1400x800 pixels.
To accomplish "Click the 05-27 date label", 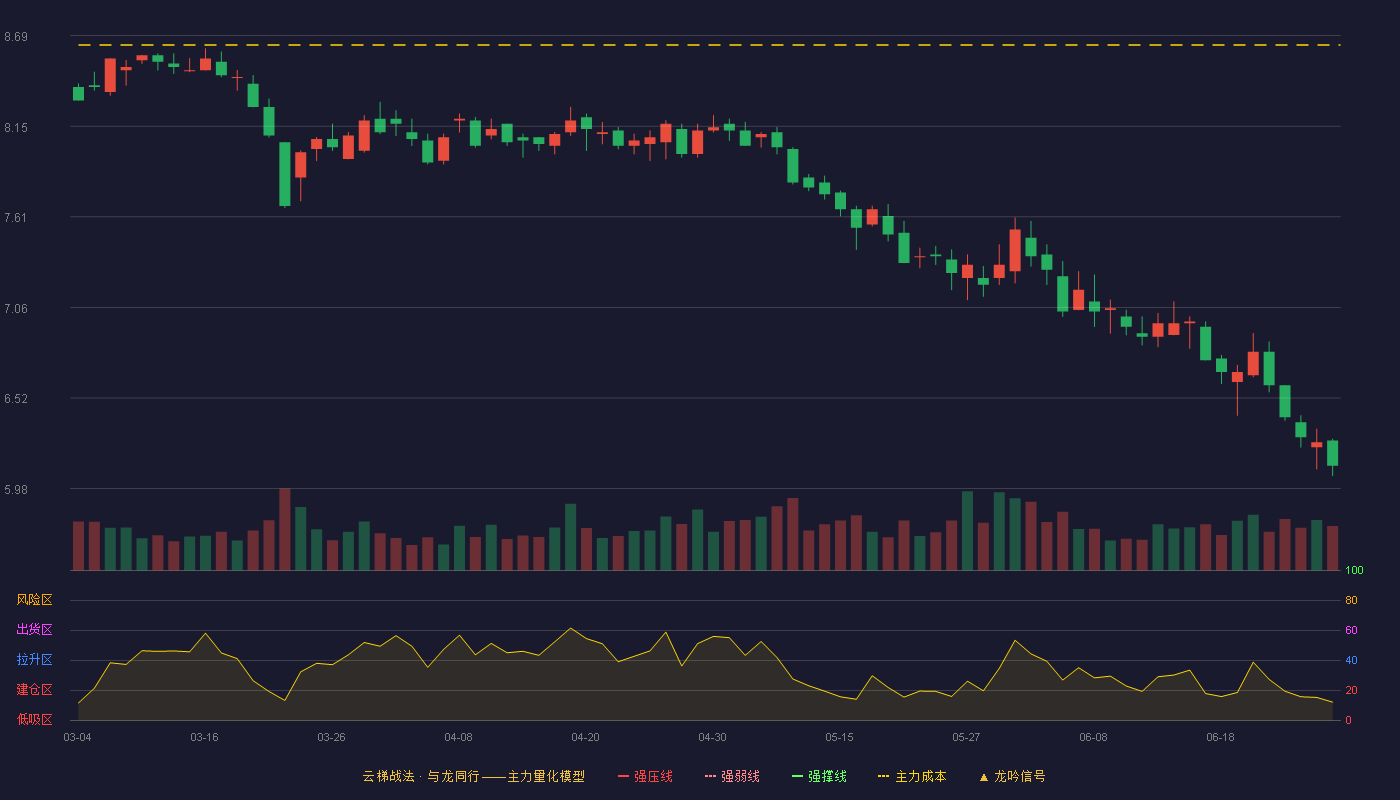I will point(966,737).
